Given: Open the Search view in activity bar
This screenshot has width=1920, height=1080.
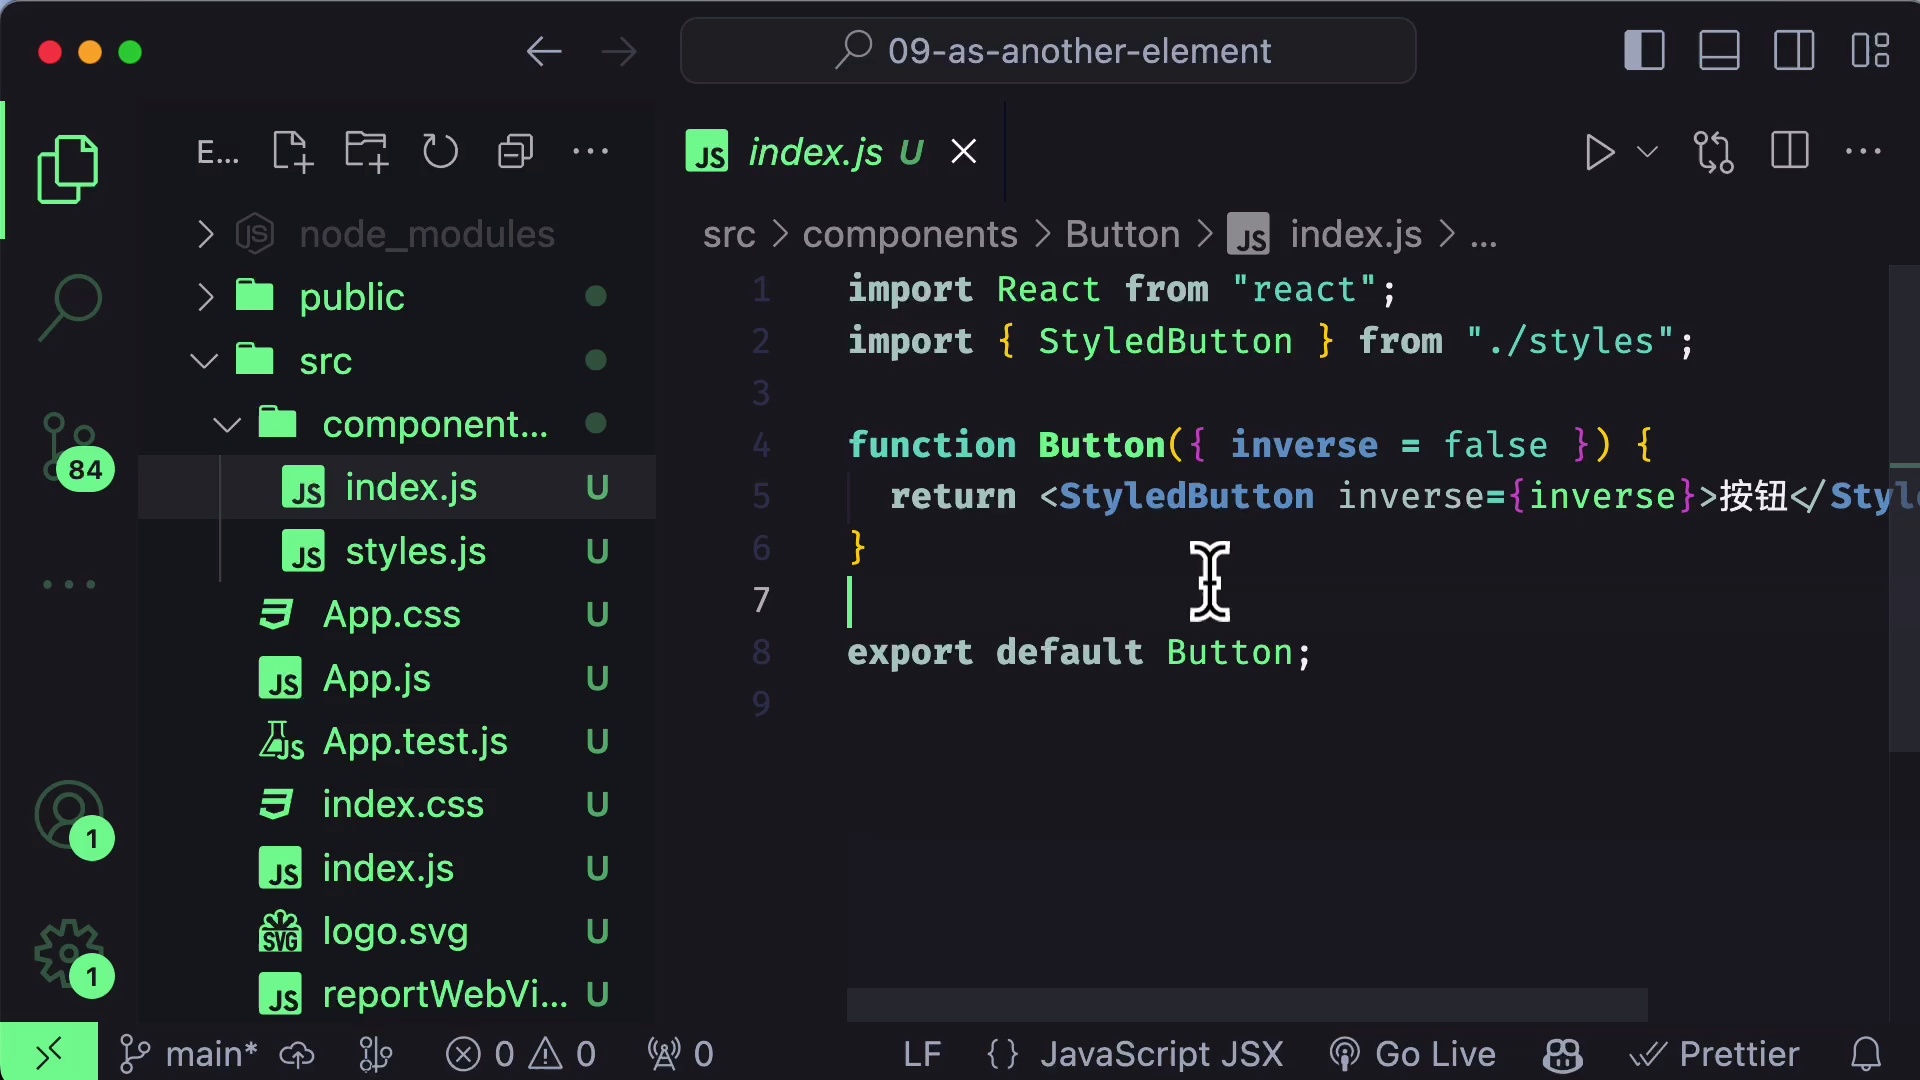Looking at the screenshot, I should coord(69,307).
